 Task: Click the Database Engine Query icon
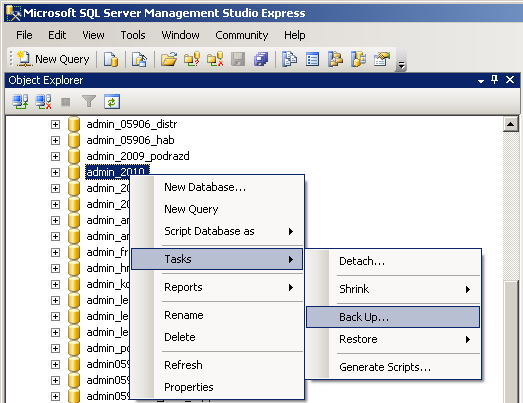tap(110, 59)
